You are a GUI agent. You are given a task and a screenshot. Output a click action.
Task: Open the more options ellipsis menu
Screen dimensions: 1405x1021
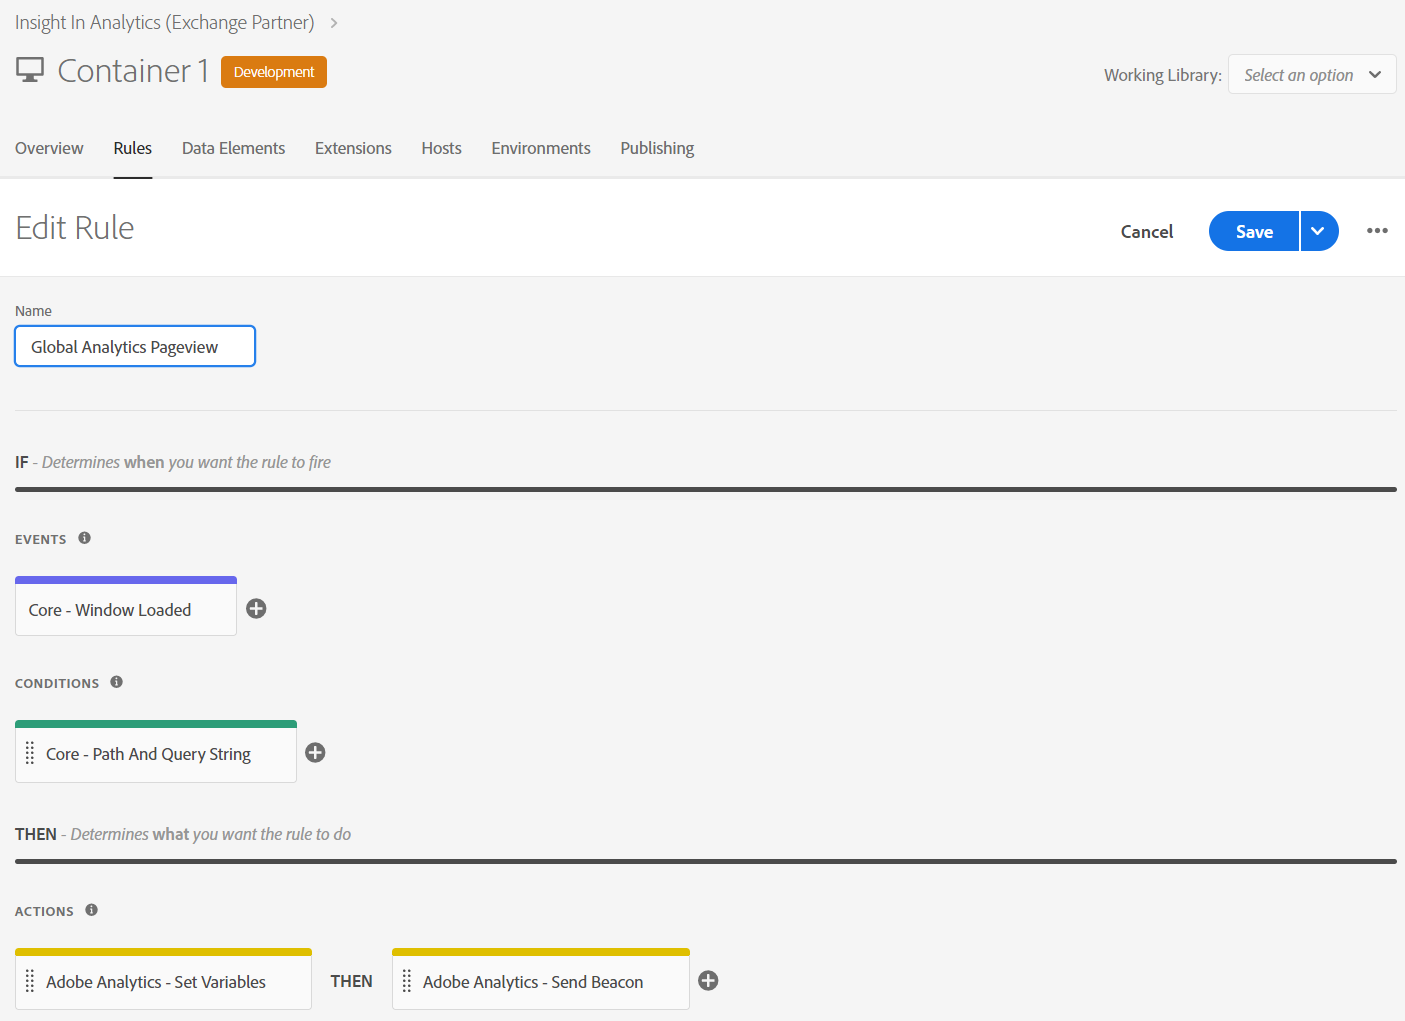1377,231
